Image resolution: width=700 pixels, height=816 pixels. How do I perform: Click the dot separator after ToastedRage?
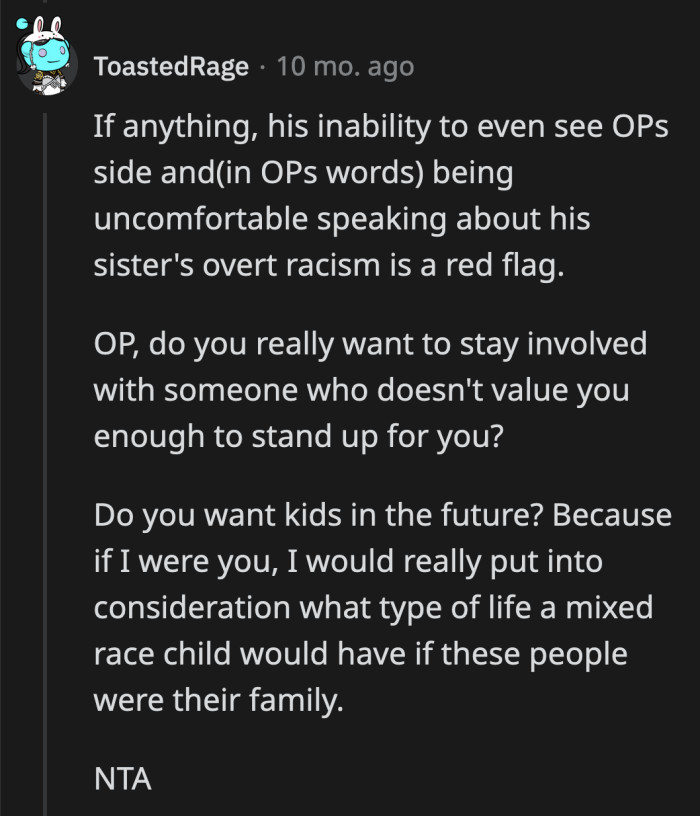[261, 68]
